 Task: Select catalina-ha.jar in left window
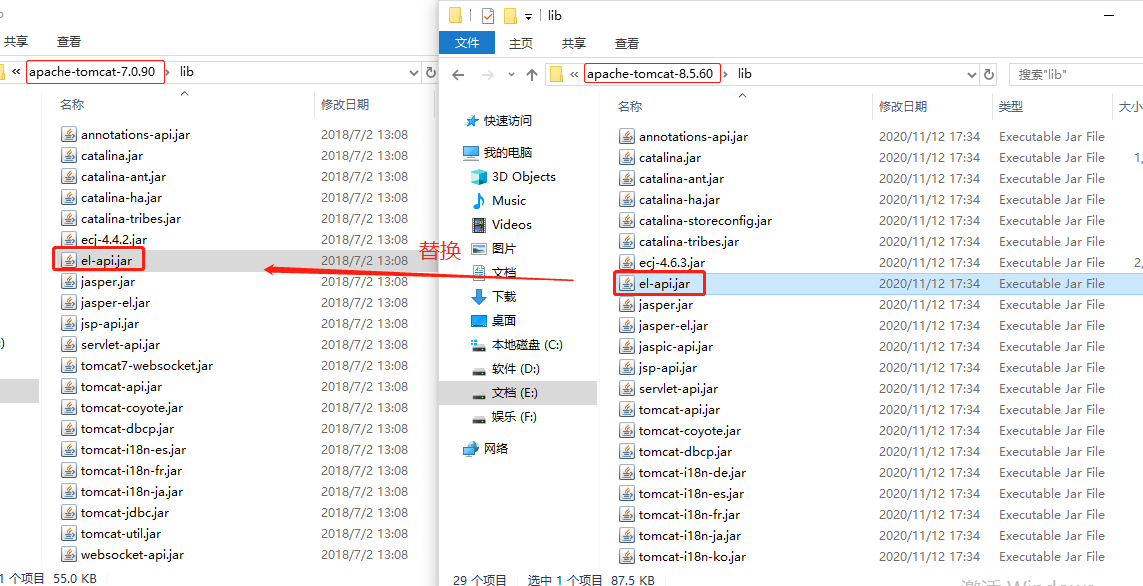point(121,198)
